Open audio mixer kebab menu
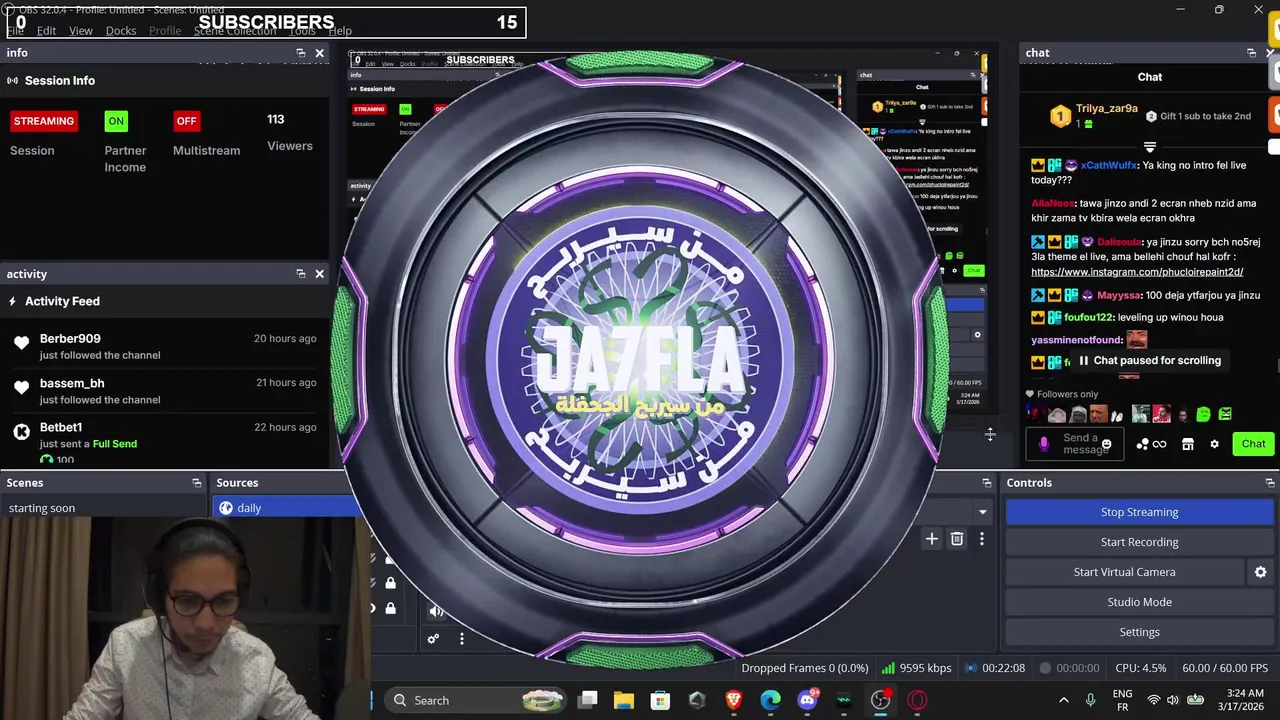The image size is (1280, 720). (x=461, y=639)
